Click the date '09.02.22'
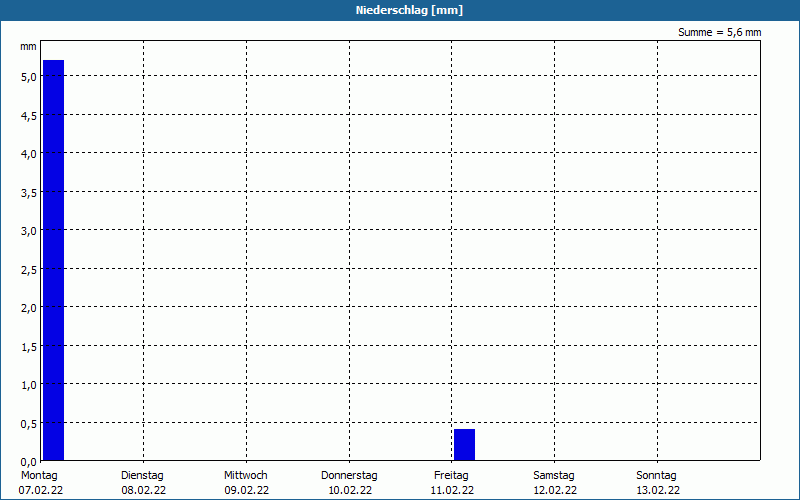The width and height of the screenshot is (800, 500). click(246, 490)
